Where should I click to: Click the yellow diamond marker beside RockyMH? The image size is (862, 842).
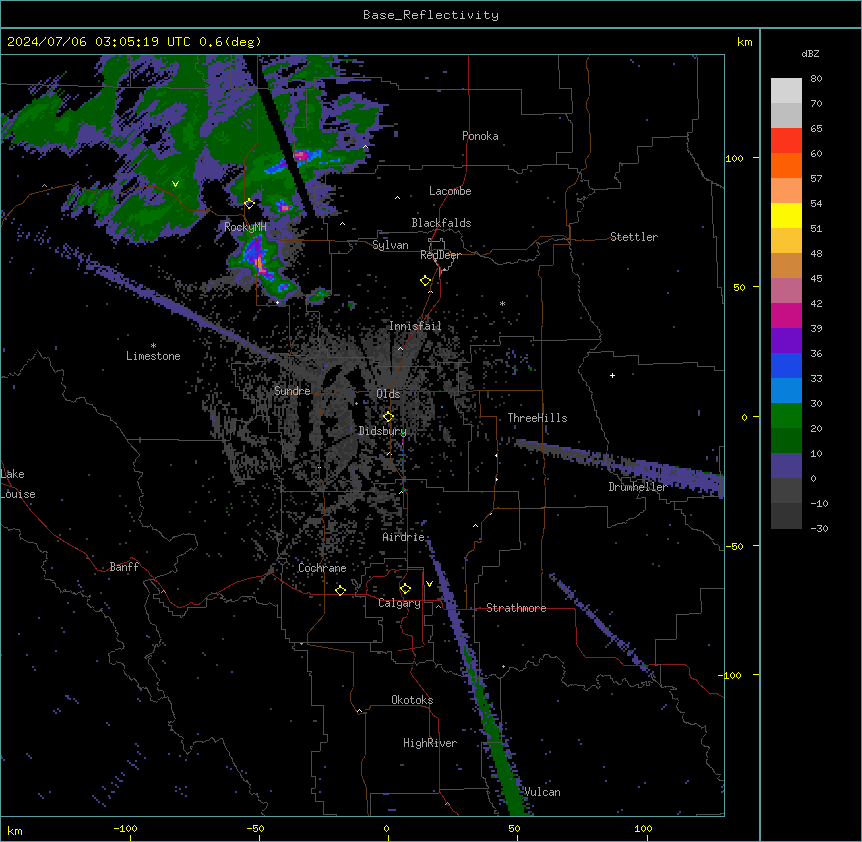[x=249, y=204]
